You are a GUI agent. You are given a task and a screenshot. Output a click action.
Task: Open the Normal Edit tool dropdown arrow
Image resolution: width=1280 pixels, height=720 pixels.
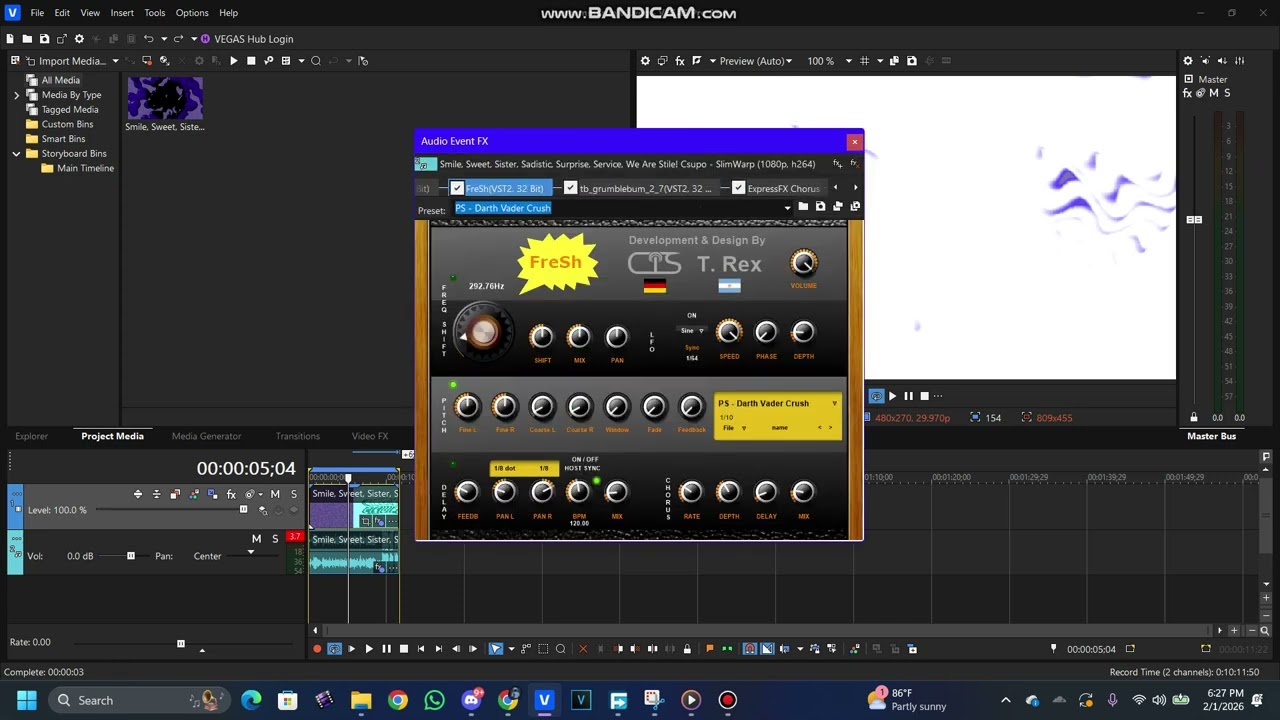point(510,649)
